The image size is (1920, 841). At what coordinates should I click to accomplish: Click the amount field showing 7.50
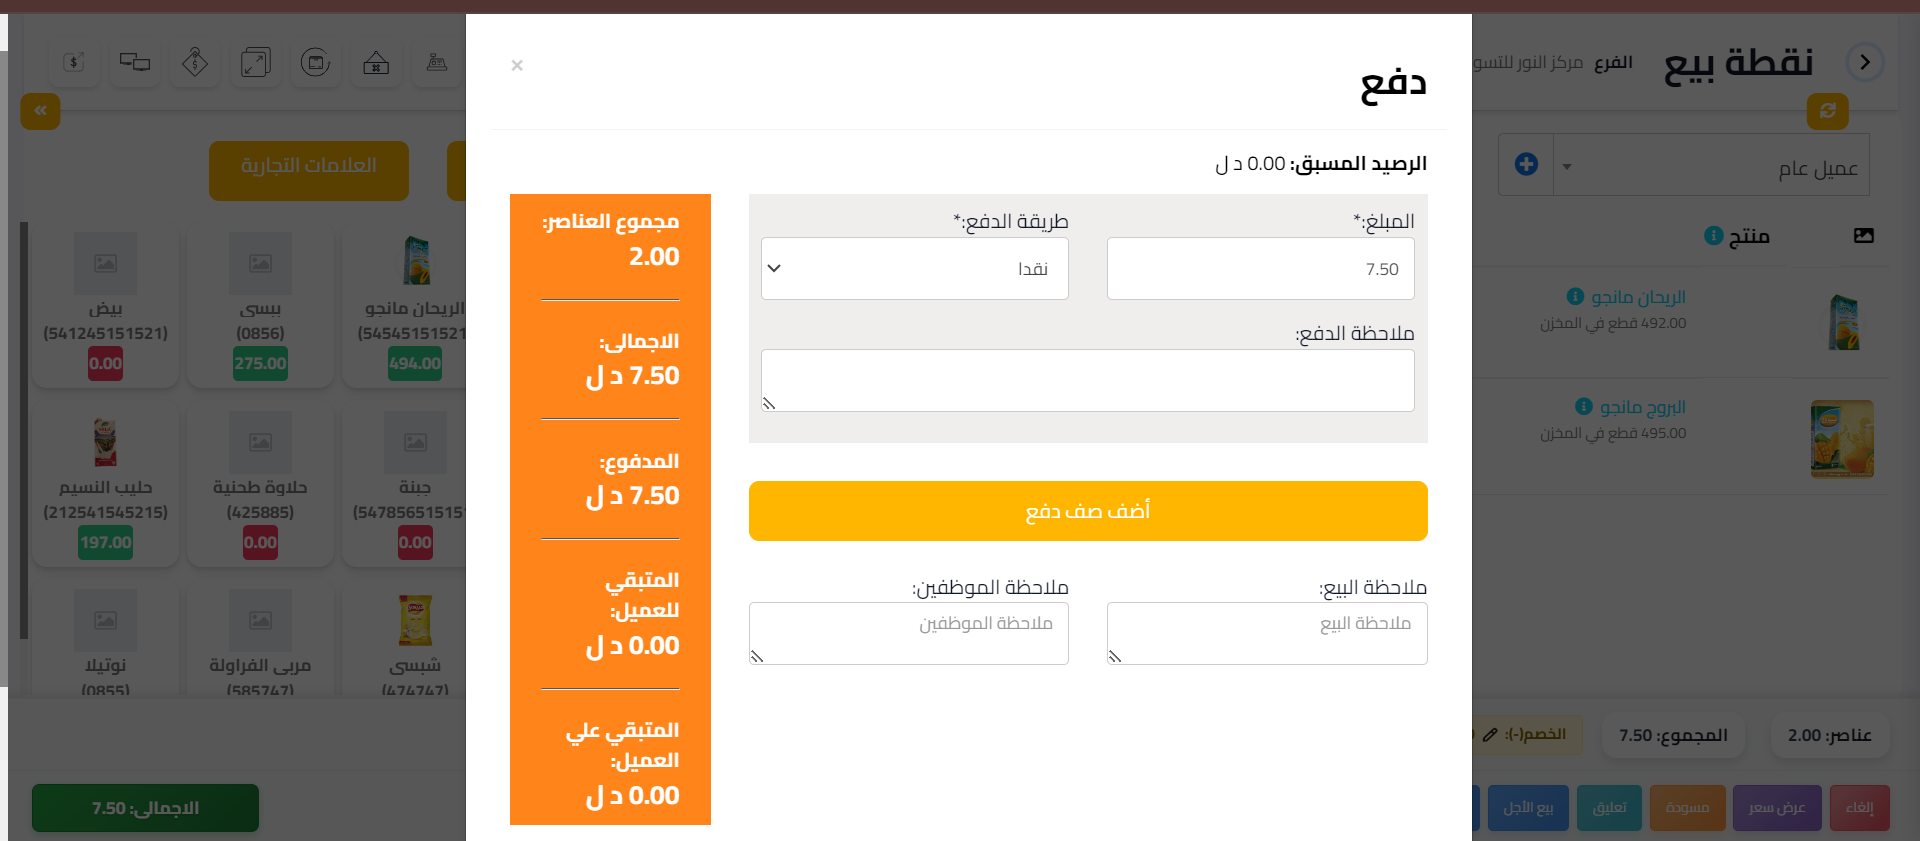click(x=1260, y=268)
